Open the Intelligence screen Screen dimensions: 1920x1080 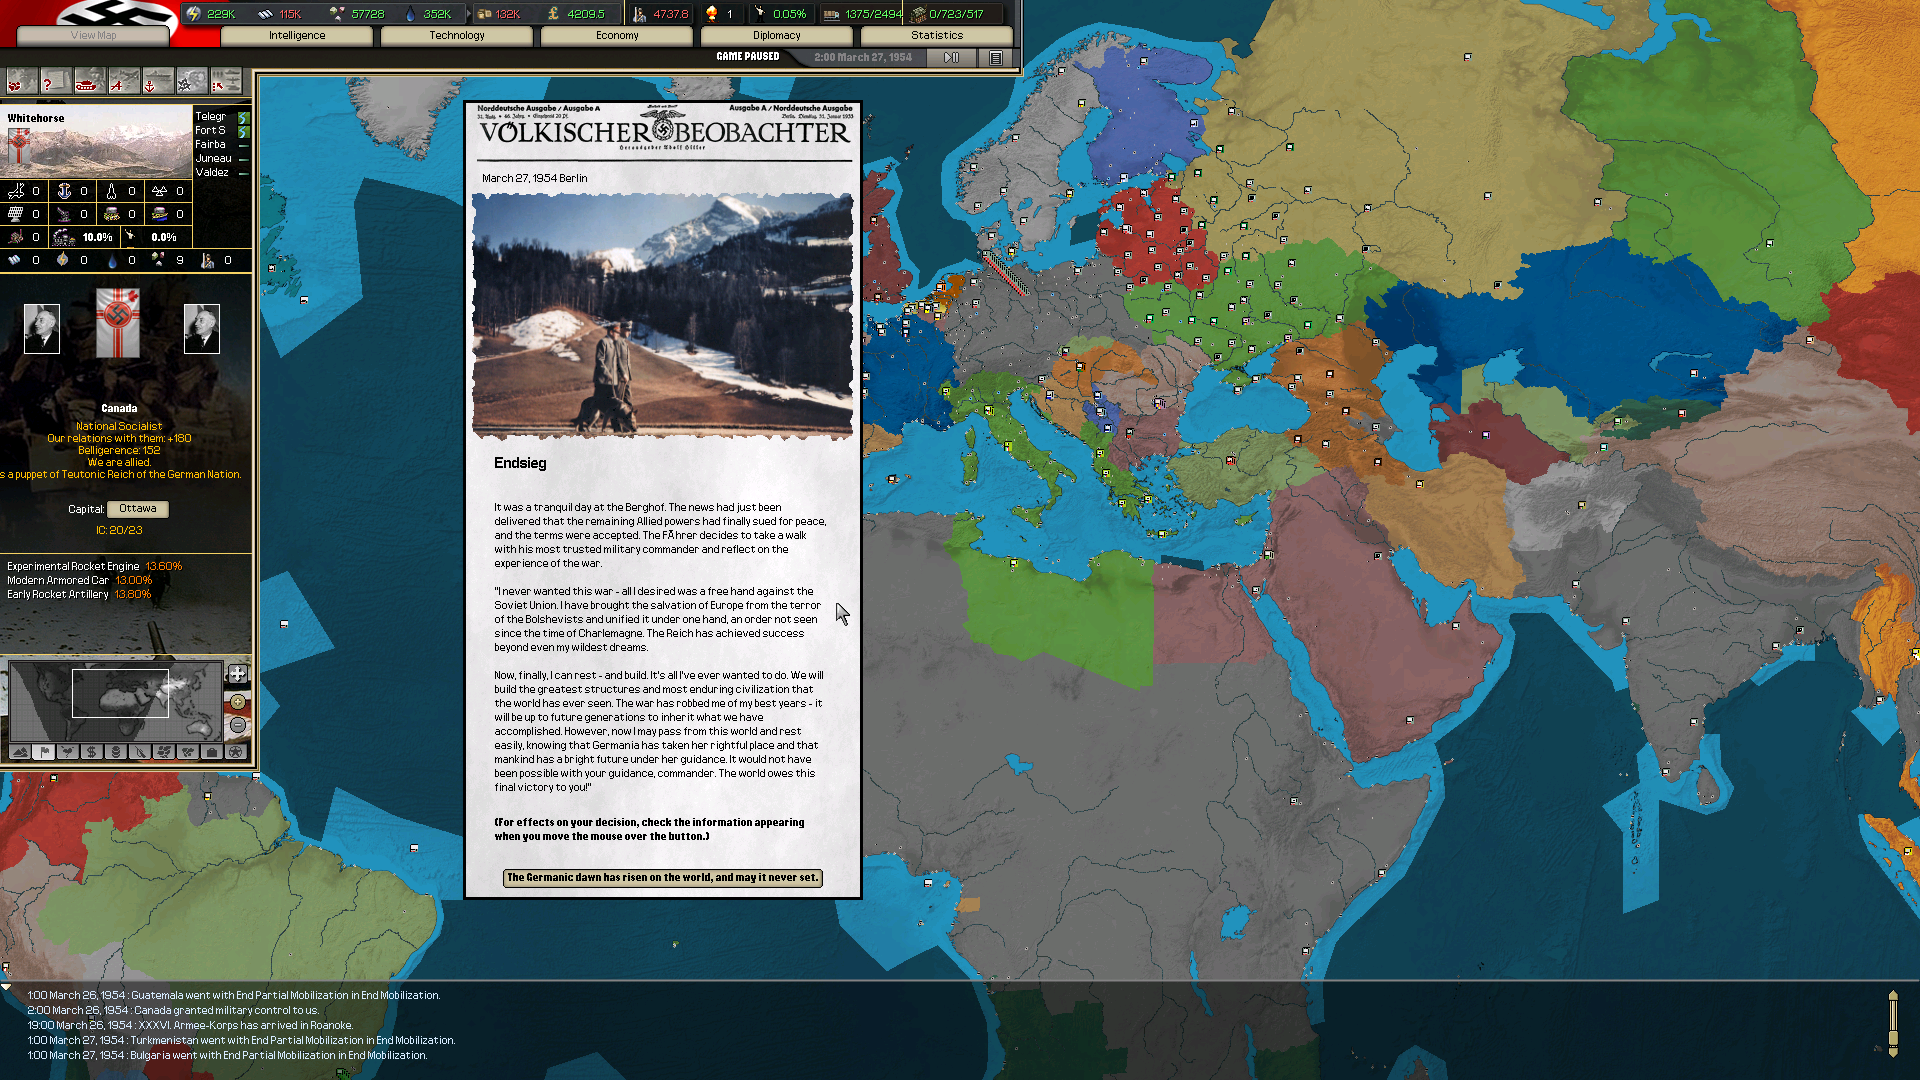(x=297, y=36)
